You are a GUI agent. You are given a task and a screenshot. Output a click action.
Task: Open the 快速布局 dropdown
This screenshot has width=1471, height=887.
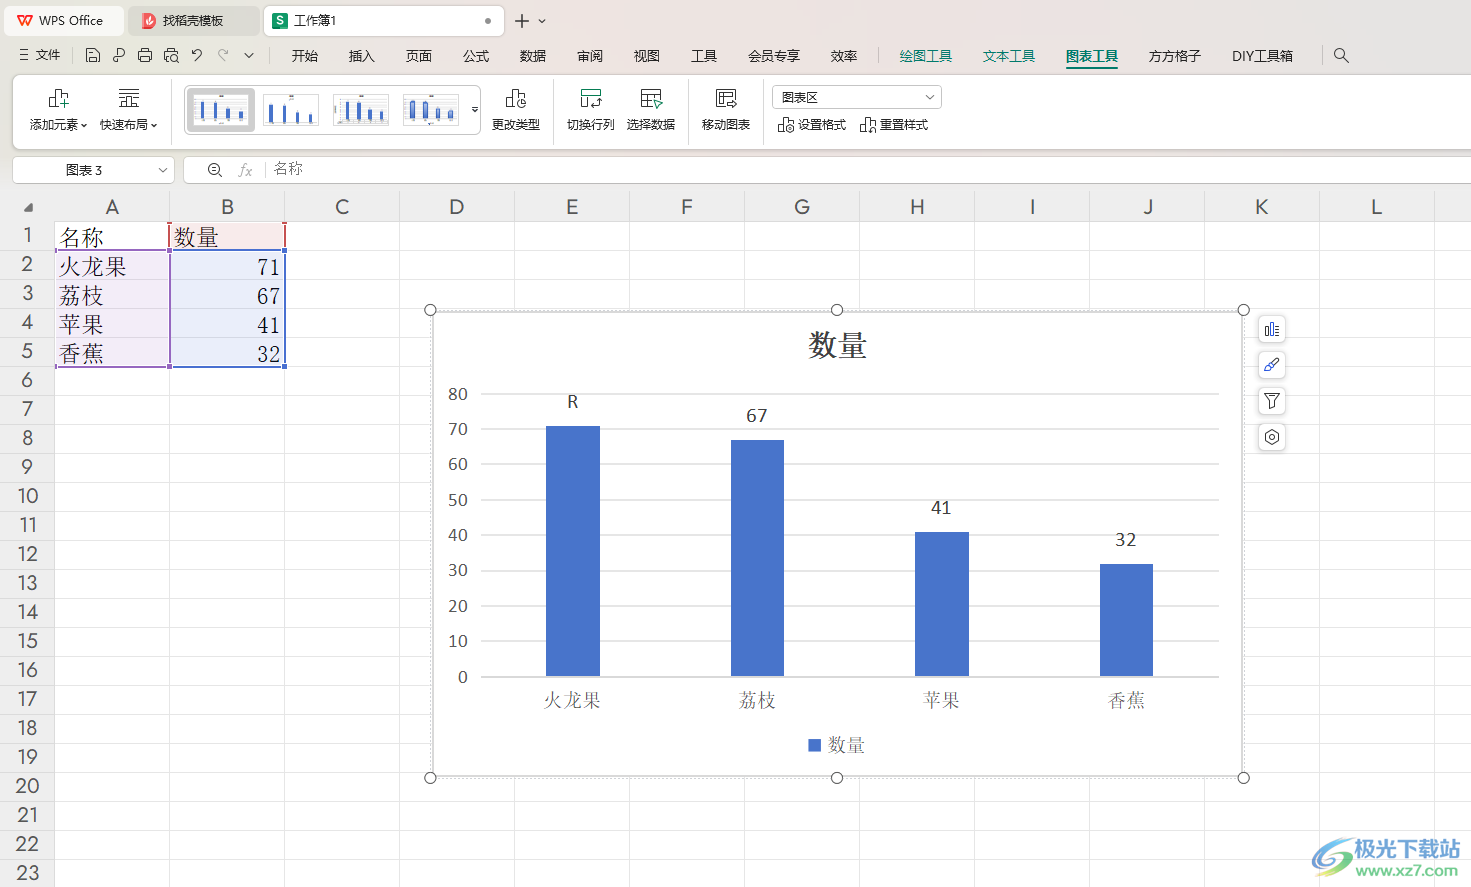(129, 110)
